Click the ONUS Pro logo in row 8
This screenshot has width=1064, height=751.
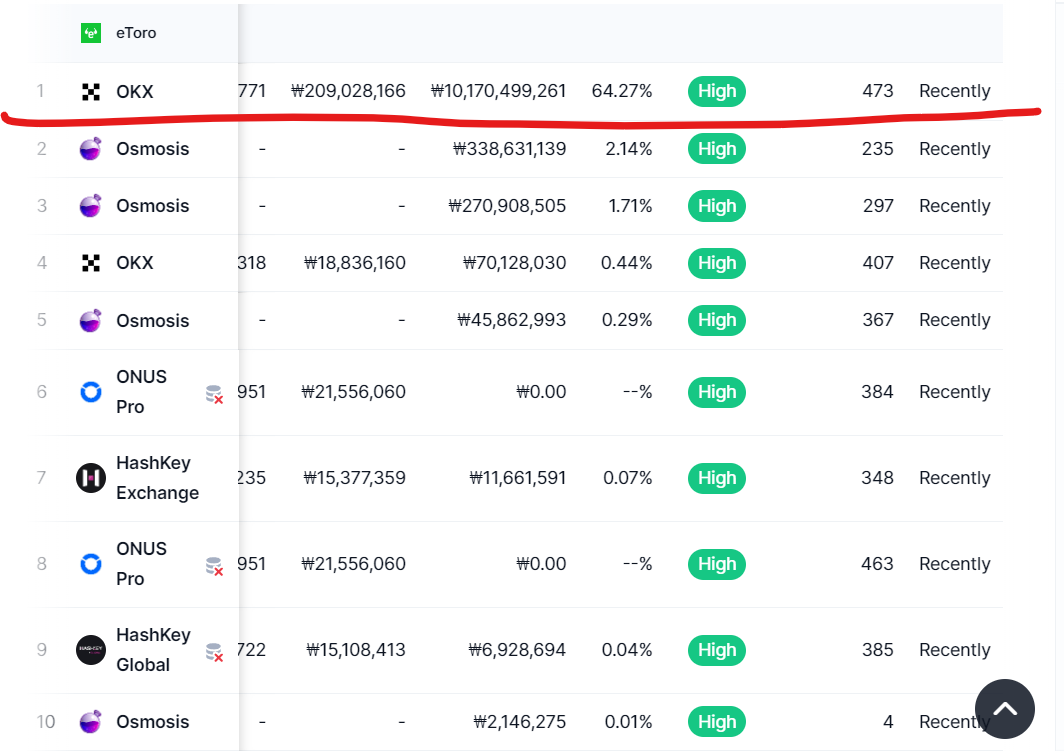point(91,564)
